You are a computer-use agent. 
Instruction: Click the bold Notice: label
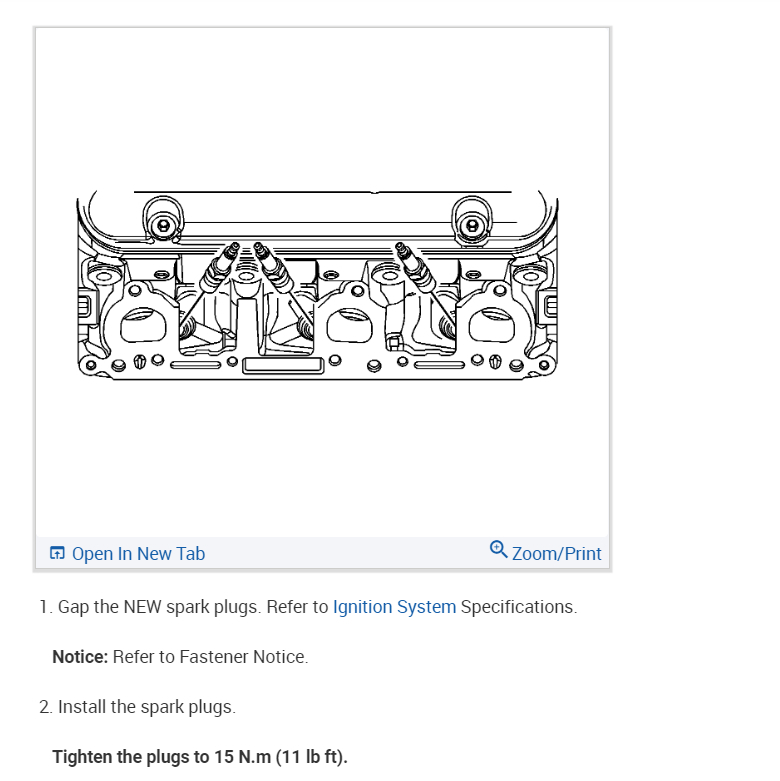click(x=80, y=656)
